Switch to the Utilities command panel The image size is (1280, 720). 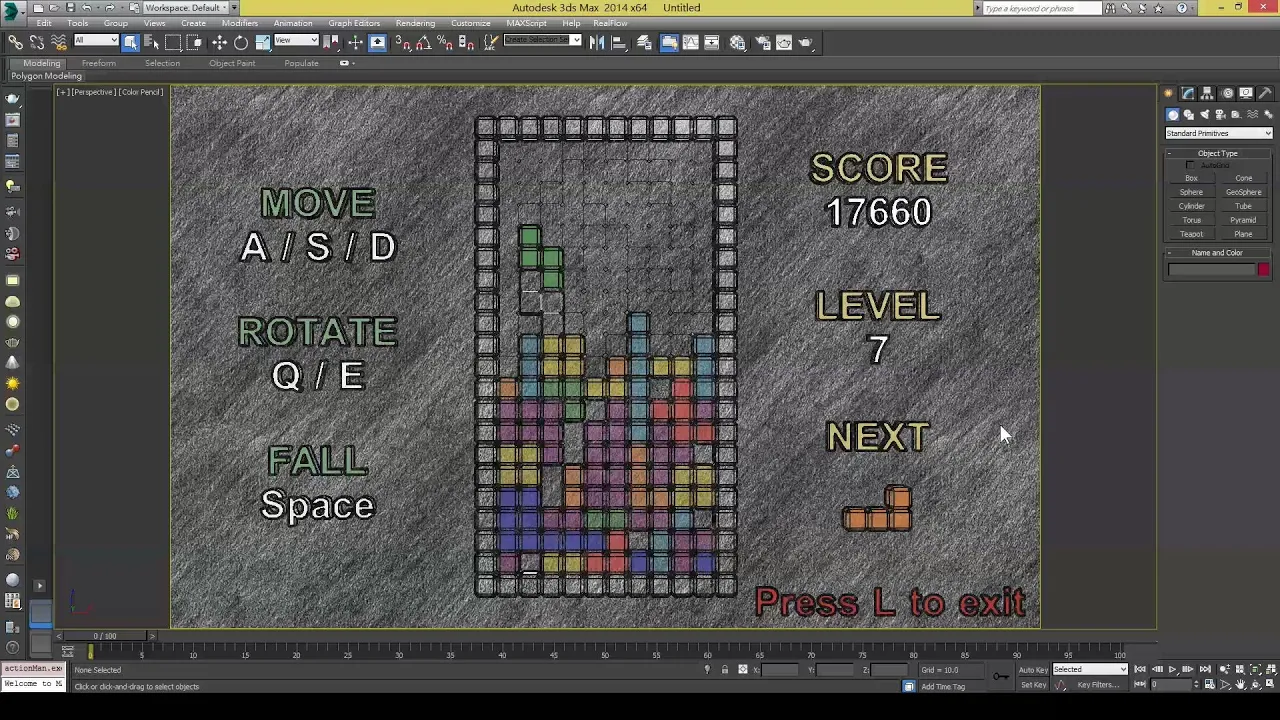[1265, 93]
